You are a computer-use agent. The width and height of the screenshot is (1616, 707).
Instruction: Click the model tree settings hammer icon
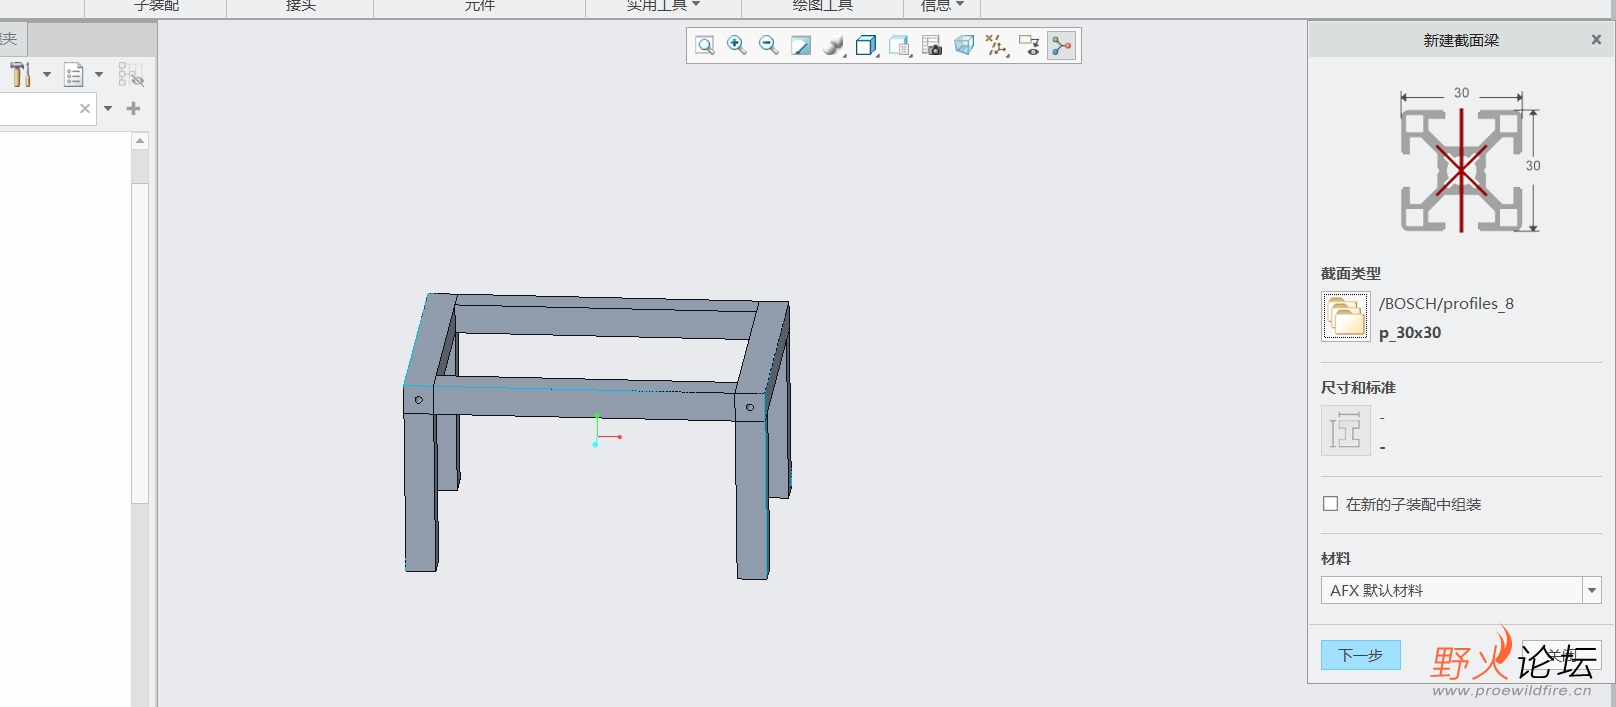click(x=20, y=74)
